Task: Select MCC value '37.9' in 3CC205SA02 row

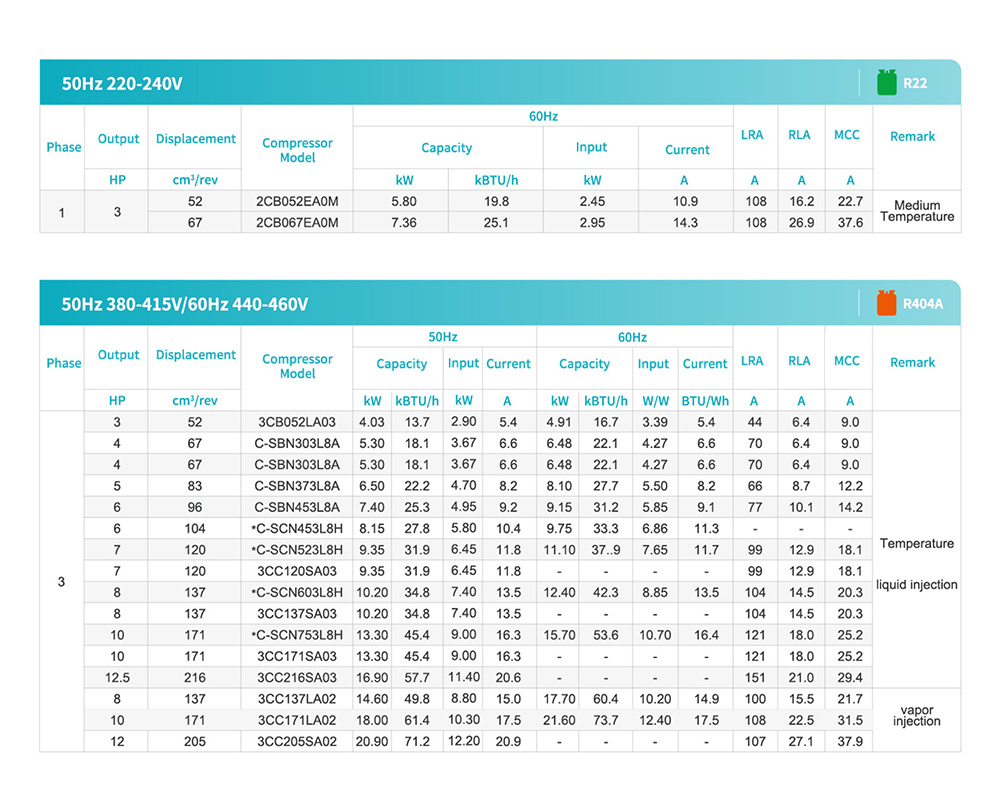Action: [x=850, y=741]
